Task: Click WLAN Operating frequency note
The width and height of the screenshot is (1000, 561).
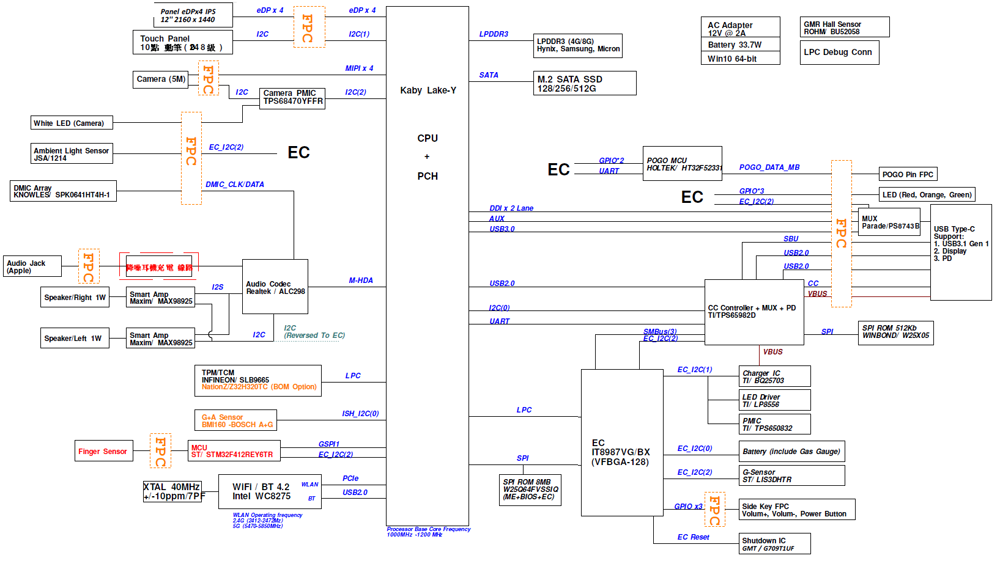Action: click(267, 520)
